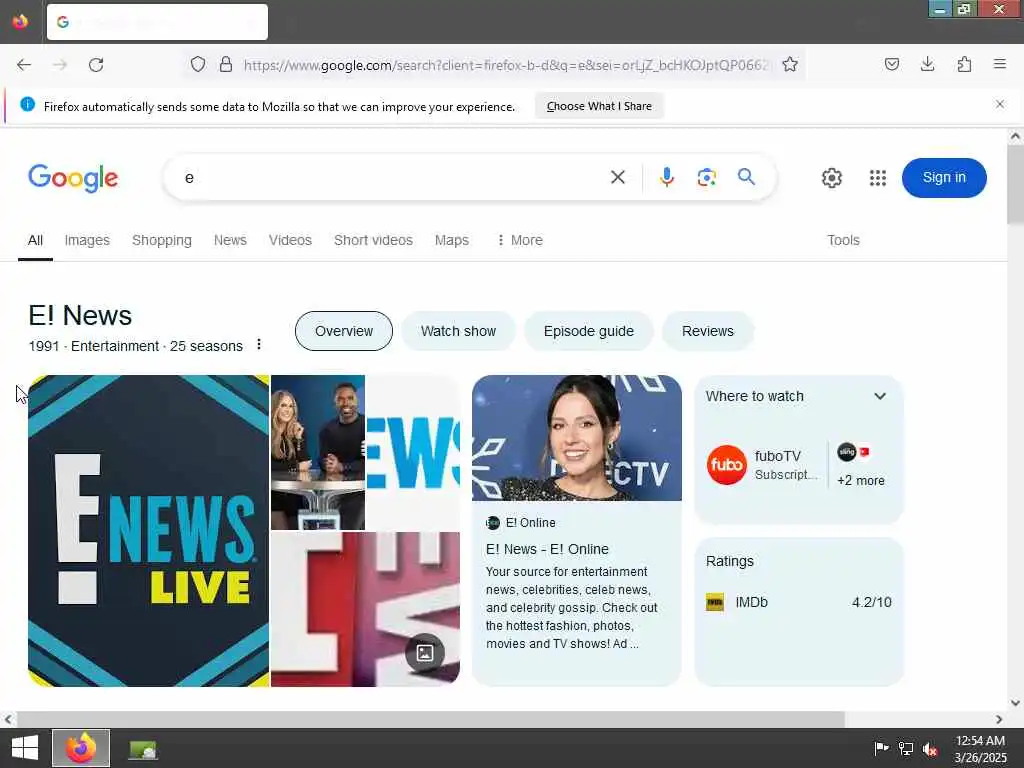Click the magnifier search button
Screen dimensions: 1024x768
click(x=746, y=177)
